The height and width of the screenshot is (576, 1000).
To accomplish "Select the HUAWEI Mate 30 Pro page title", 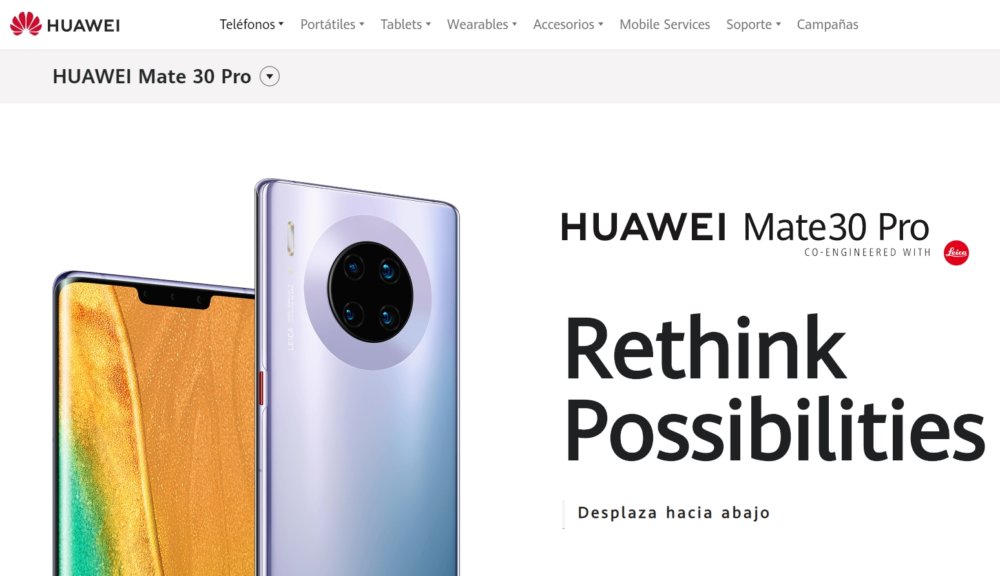I will 152,77.
